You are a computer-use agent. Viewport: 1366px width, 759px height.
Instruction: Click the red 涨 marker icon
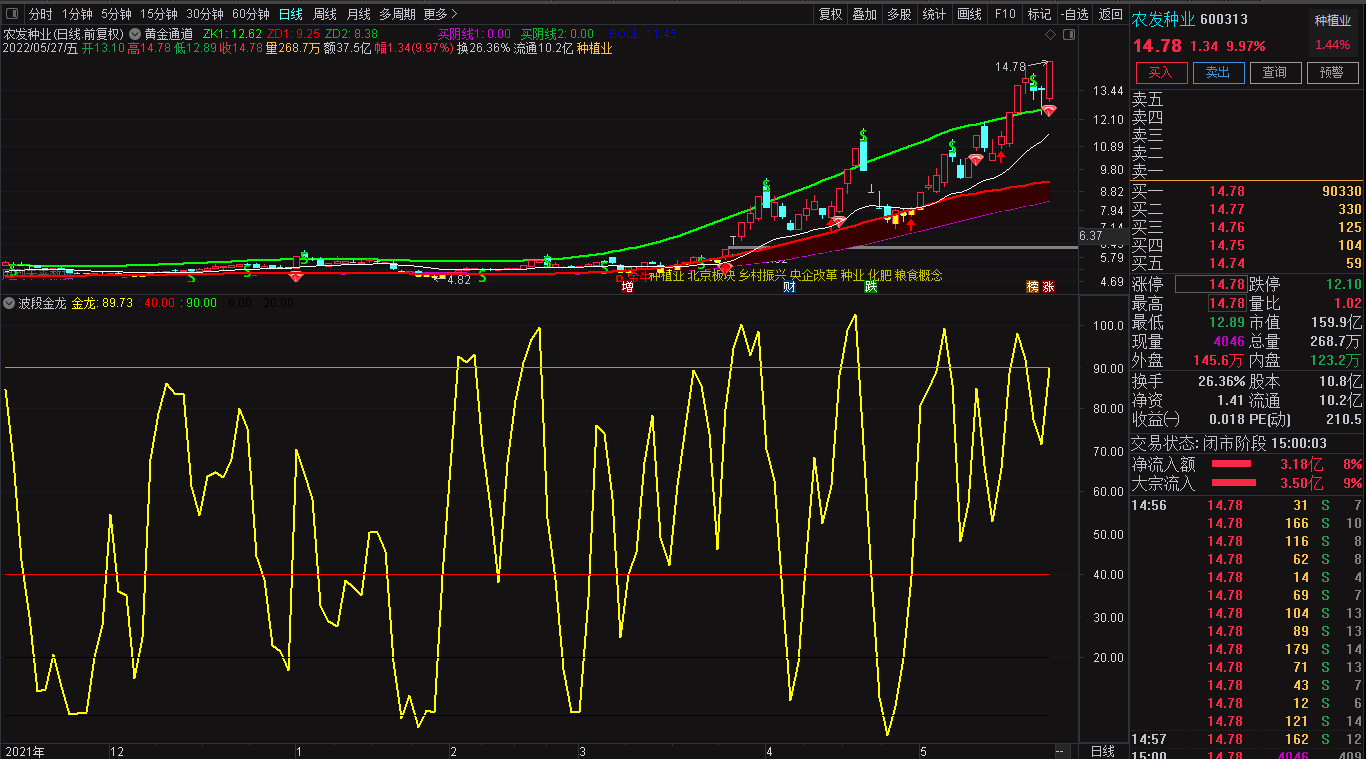[1049, 287]
